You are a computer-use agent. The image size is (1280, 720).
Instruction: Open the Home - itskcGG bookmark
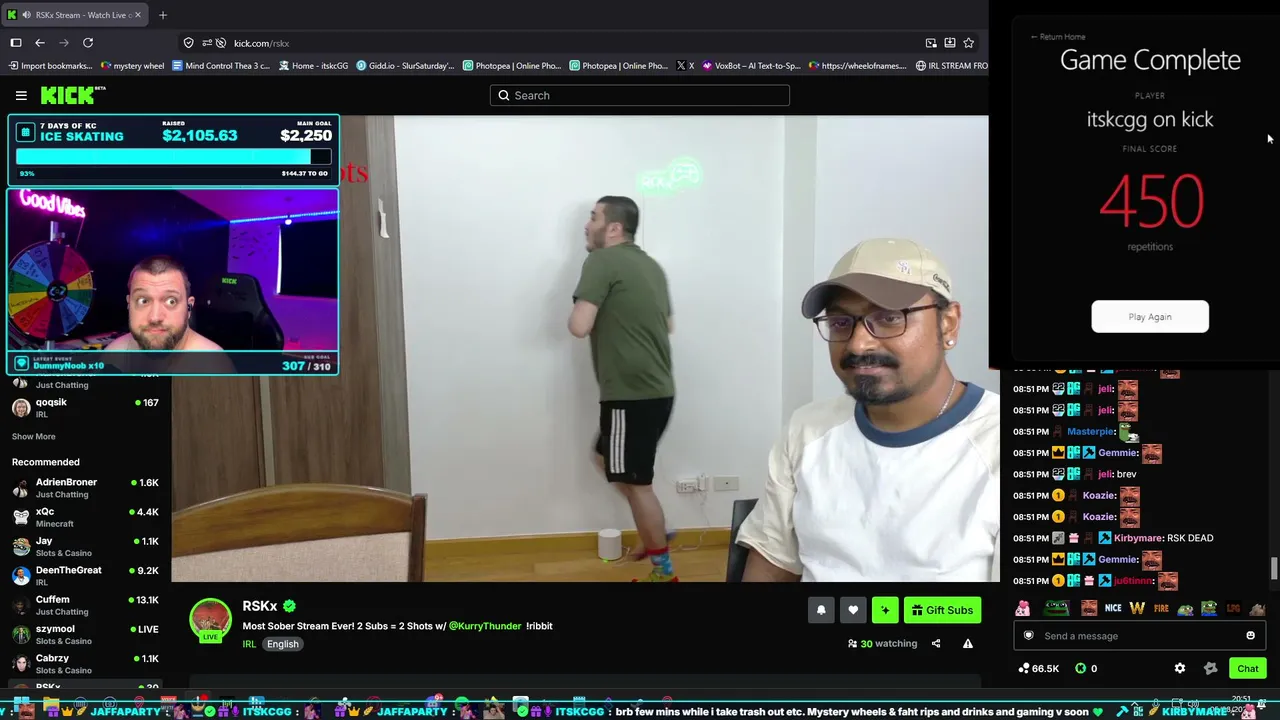pyautogui.click(x=313, y=66)
